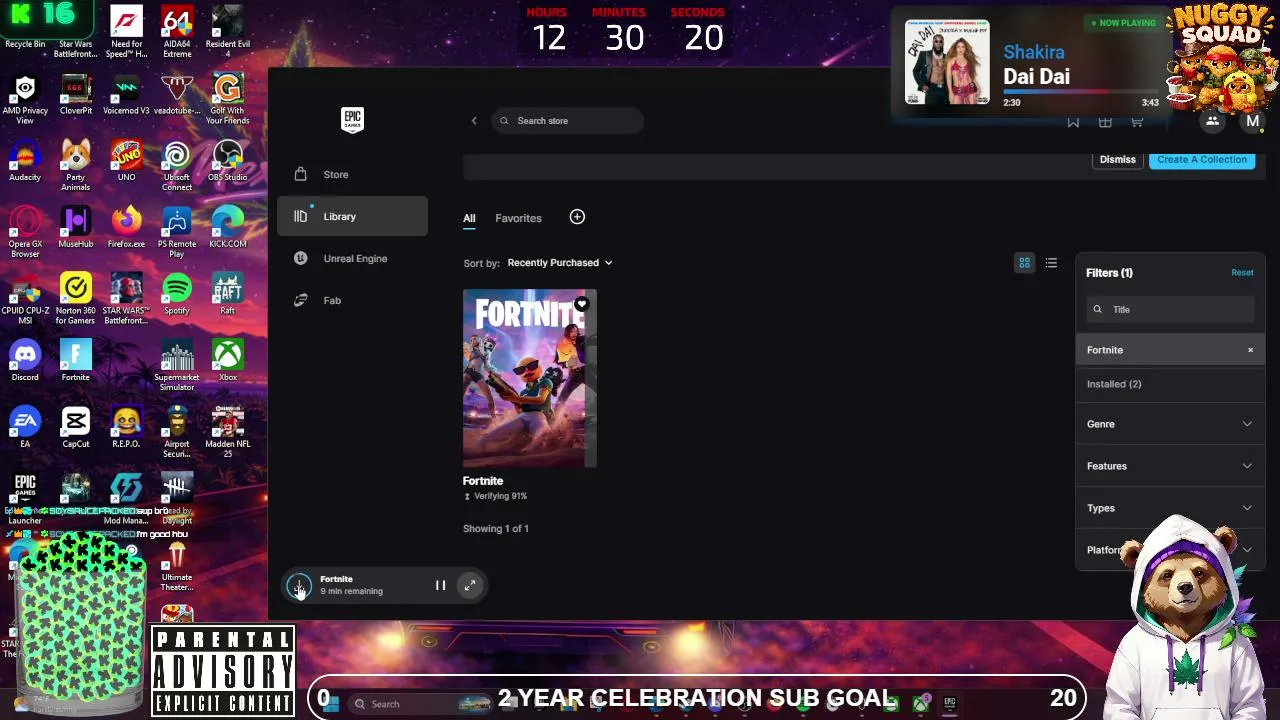The height and width of the screenshot is (720, 1280).
Task: Open AIDA64 Extreme desktop shortcut
Action: 177,32
